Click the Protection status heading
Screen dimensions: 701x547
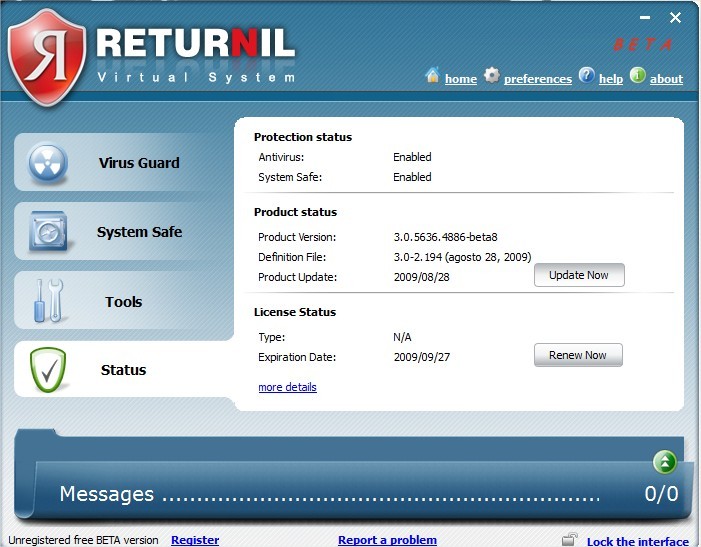303,137
